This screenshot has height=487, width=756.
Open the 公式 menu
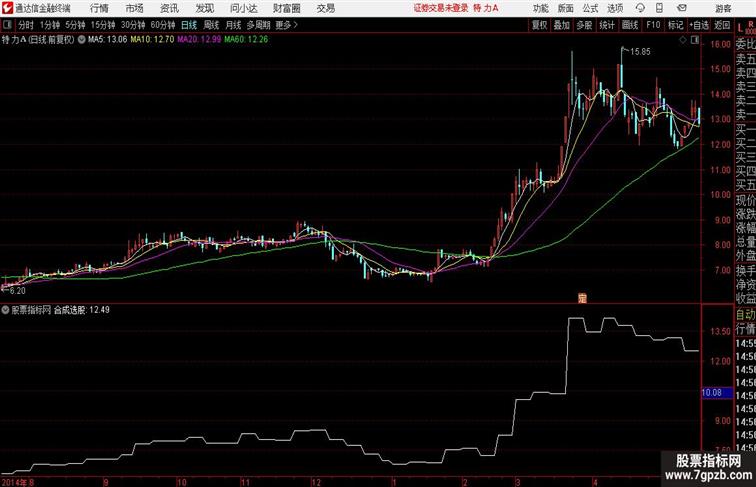[x=590, y=8]
